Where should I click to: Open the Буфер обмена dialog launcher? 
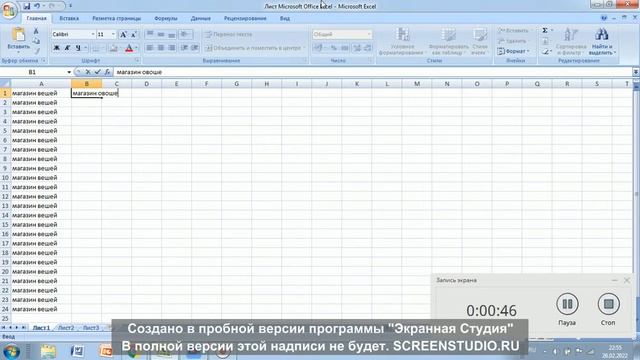(x=43, y=60)
